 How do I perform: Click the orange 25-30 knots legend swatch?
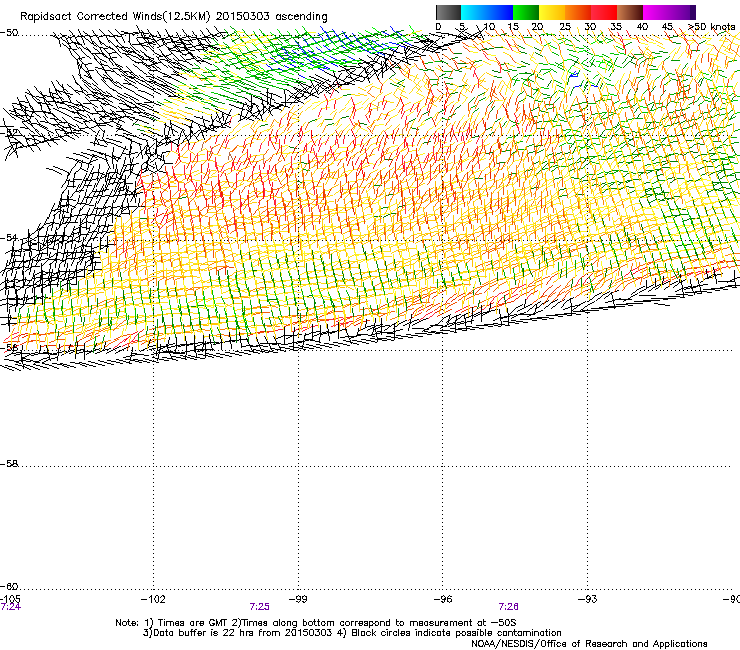(578, 12)
